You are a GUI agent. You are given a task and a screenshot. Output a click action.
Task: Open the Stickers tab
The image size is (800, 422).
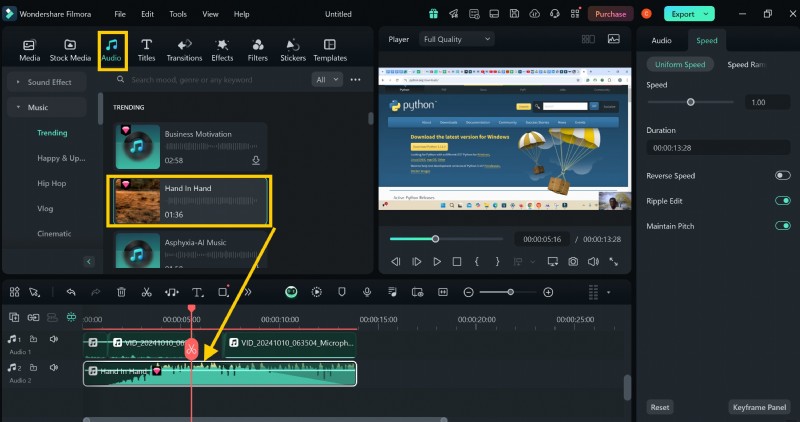(x=293, y=50)
